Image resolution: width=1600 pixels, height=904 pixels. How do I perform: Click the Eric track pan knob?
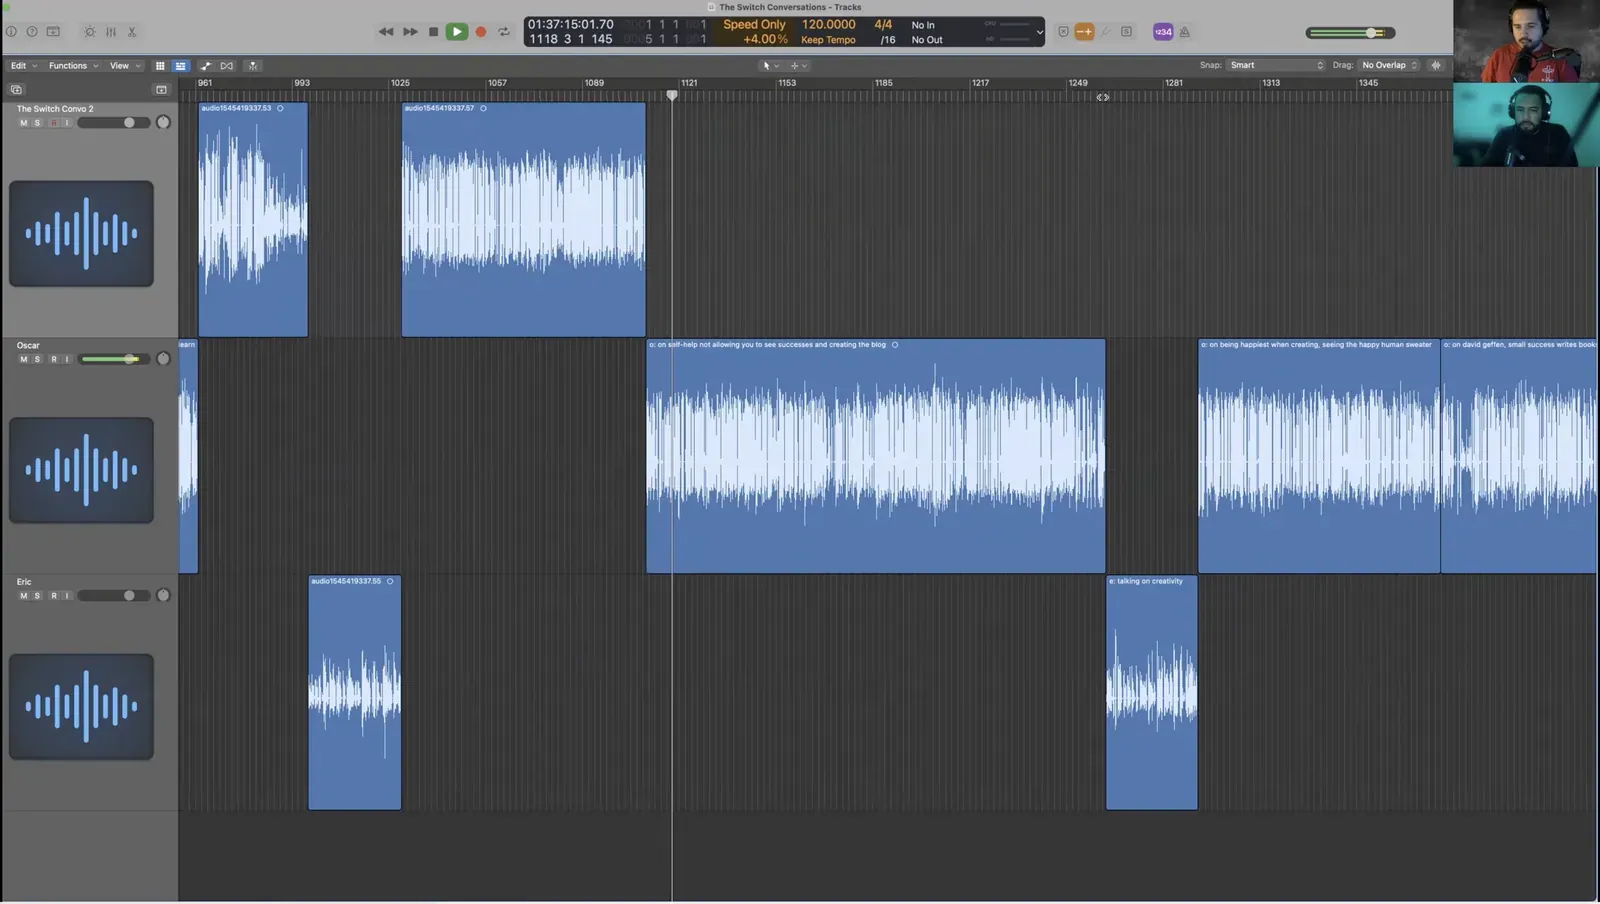pyautogui.click(x=163, y=596)
